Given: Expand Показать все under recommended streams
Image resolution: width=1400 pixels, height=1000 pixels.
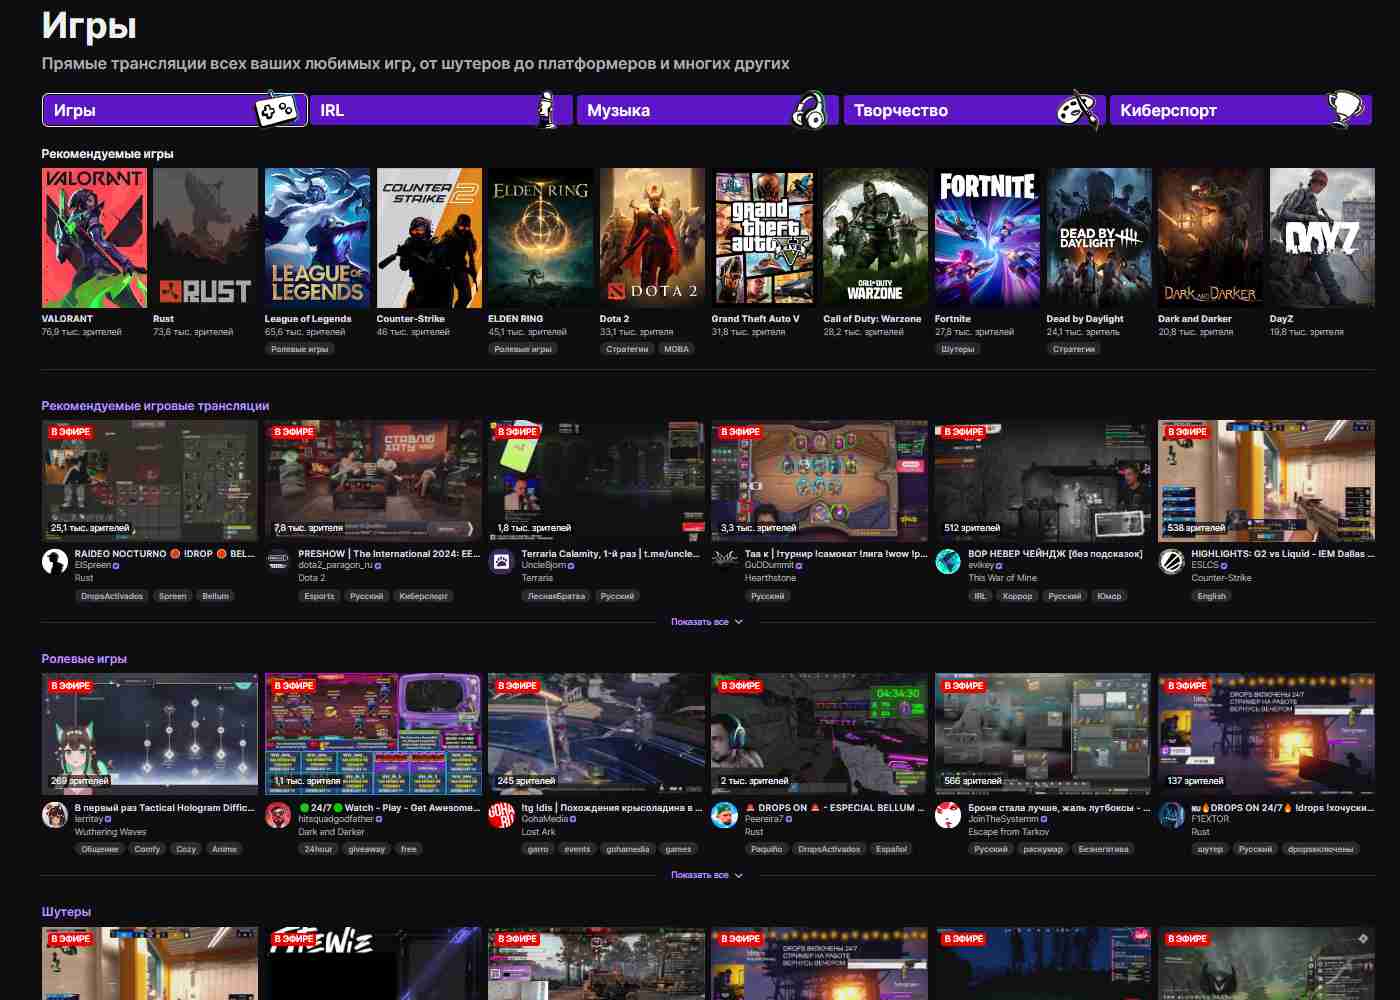Looking at the screenshot, I should click(706, 622).
